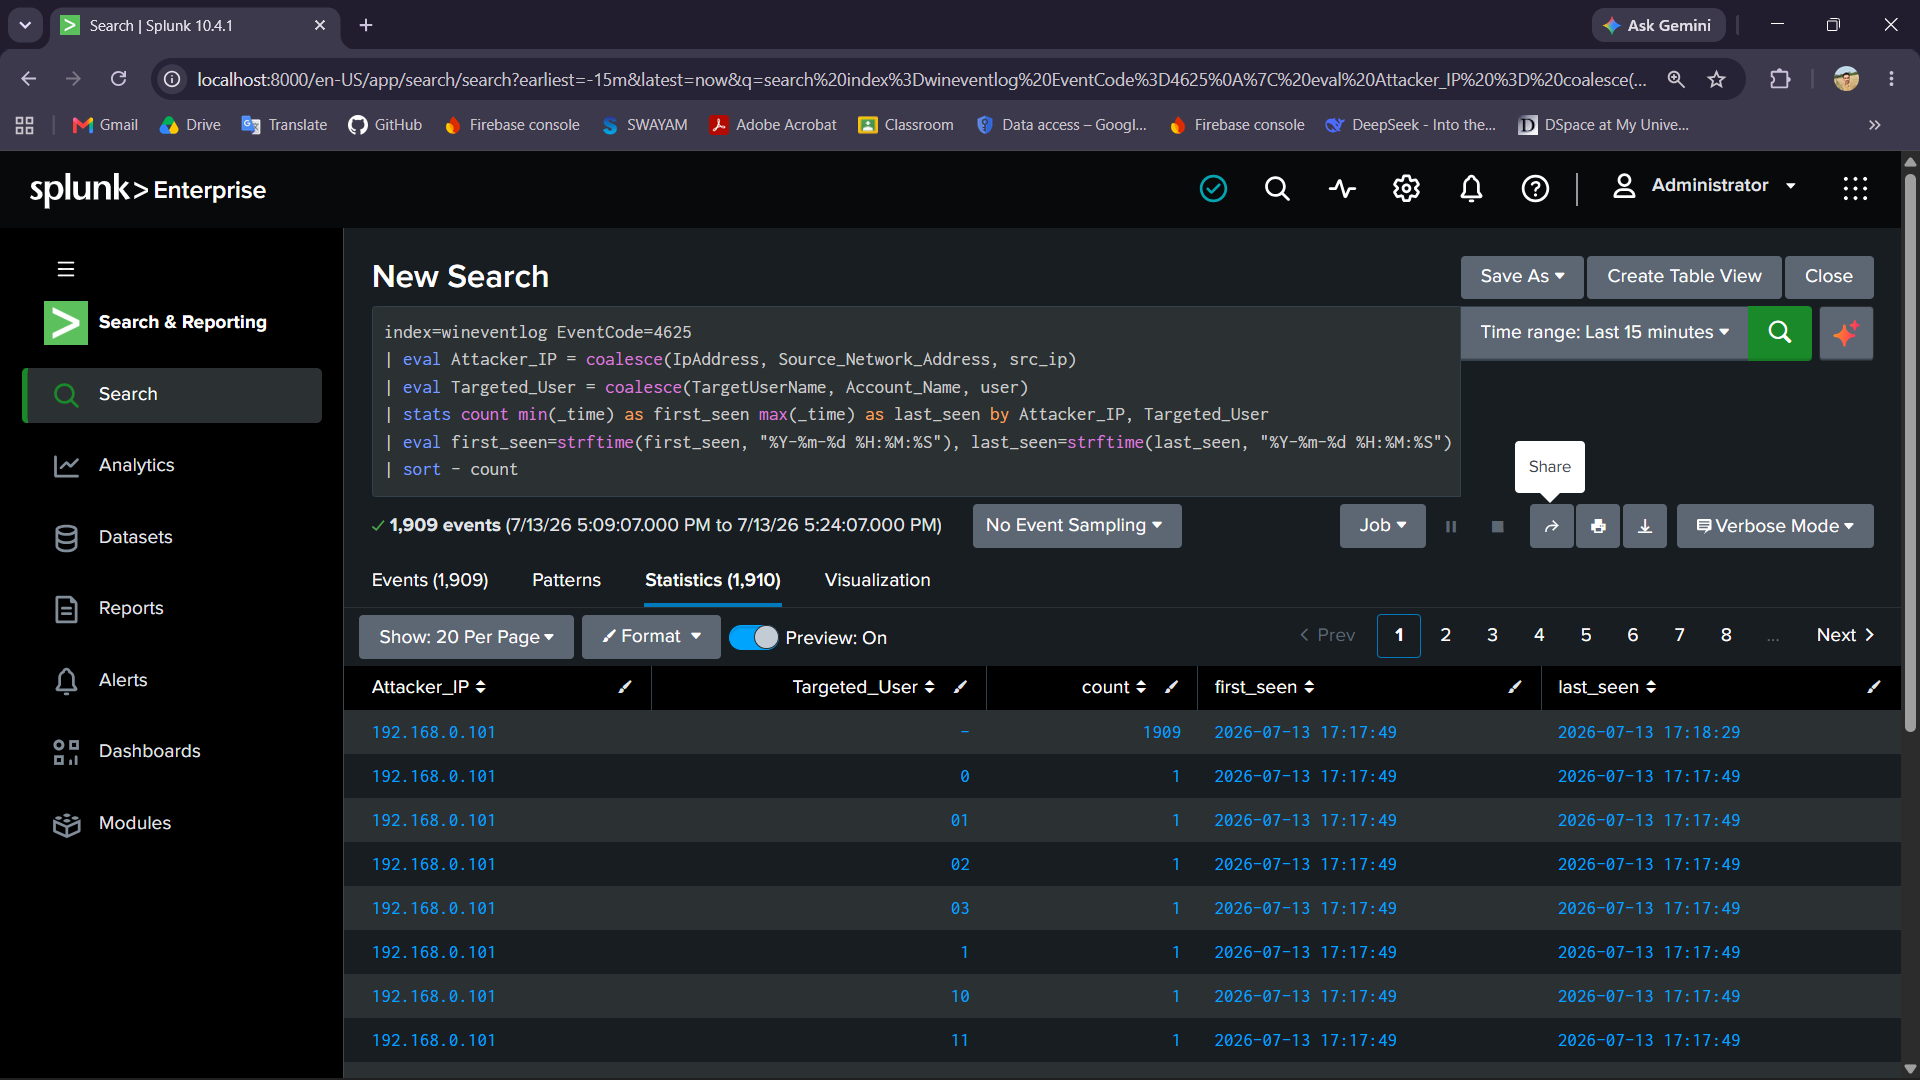Click the Search & Reporting app icon
This screenshot has width=1920, height=1080.
click(x=66, y=322)
